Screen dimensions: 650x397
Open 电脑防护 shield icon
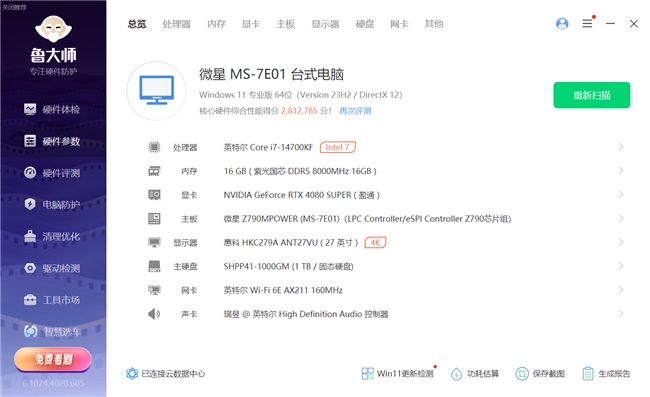pyautogui.click(x=30, y=204)
